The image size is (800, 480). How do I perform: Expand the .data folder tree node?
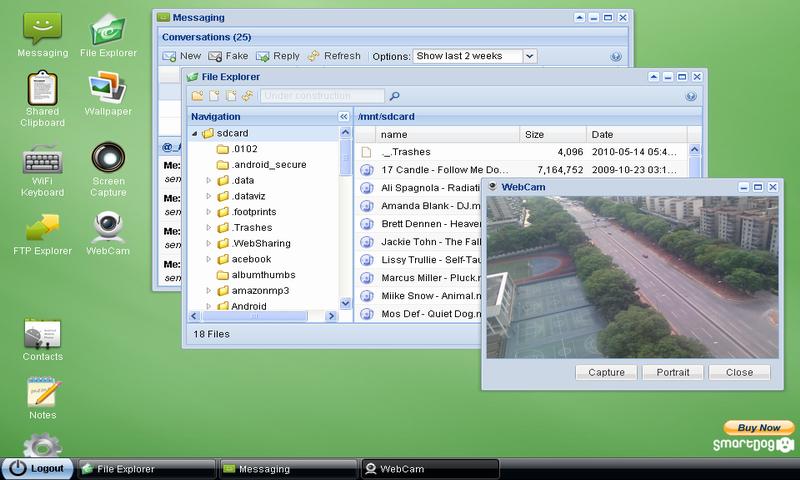point(209,181)
